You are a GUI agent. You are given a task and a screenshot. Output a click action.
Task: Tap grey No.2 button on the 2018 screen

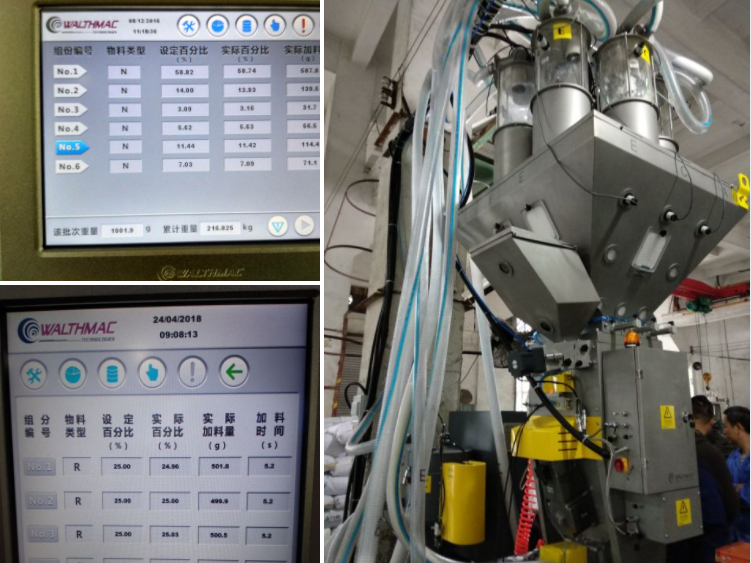pos(41,501)
